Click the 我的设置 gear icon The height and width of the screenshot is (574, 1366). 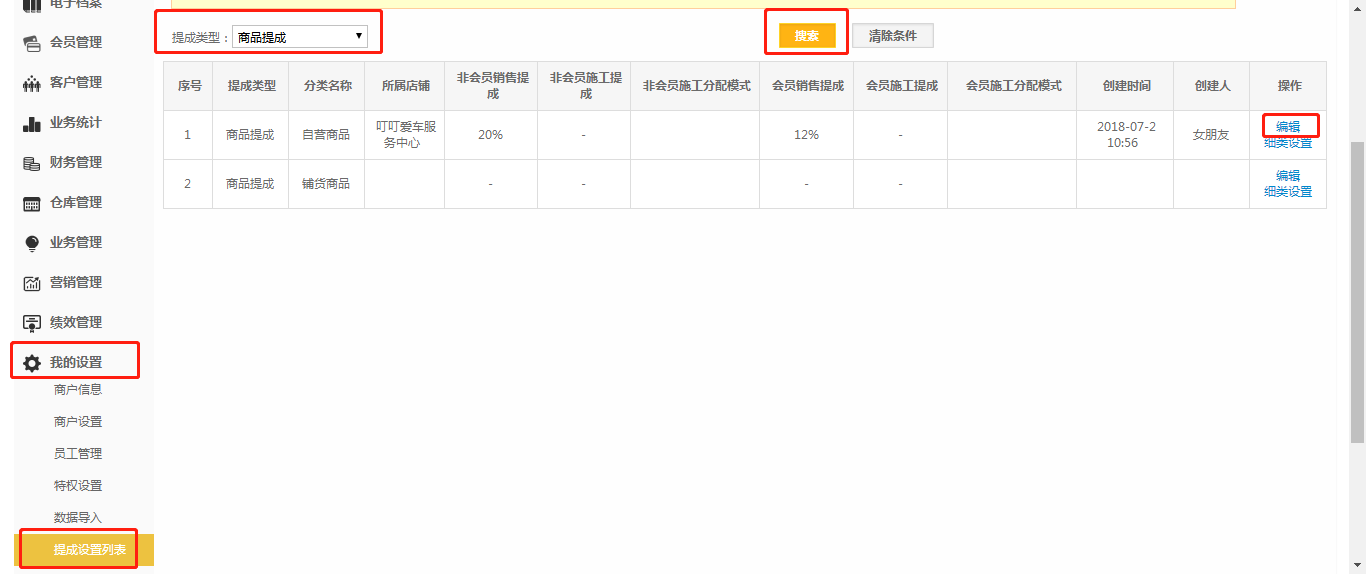(x=32, y=363)
